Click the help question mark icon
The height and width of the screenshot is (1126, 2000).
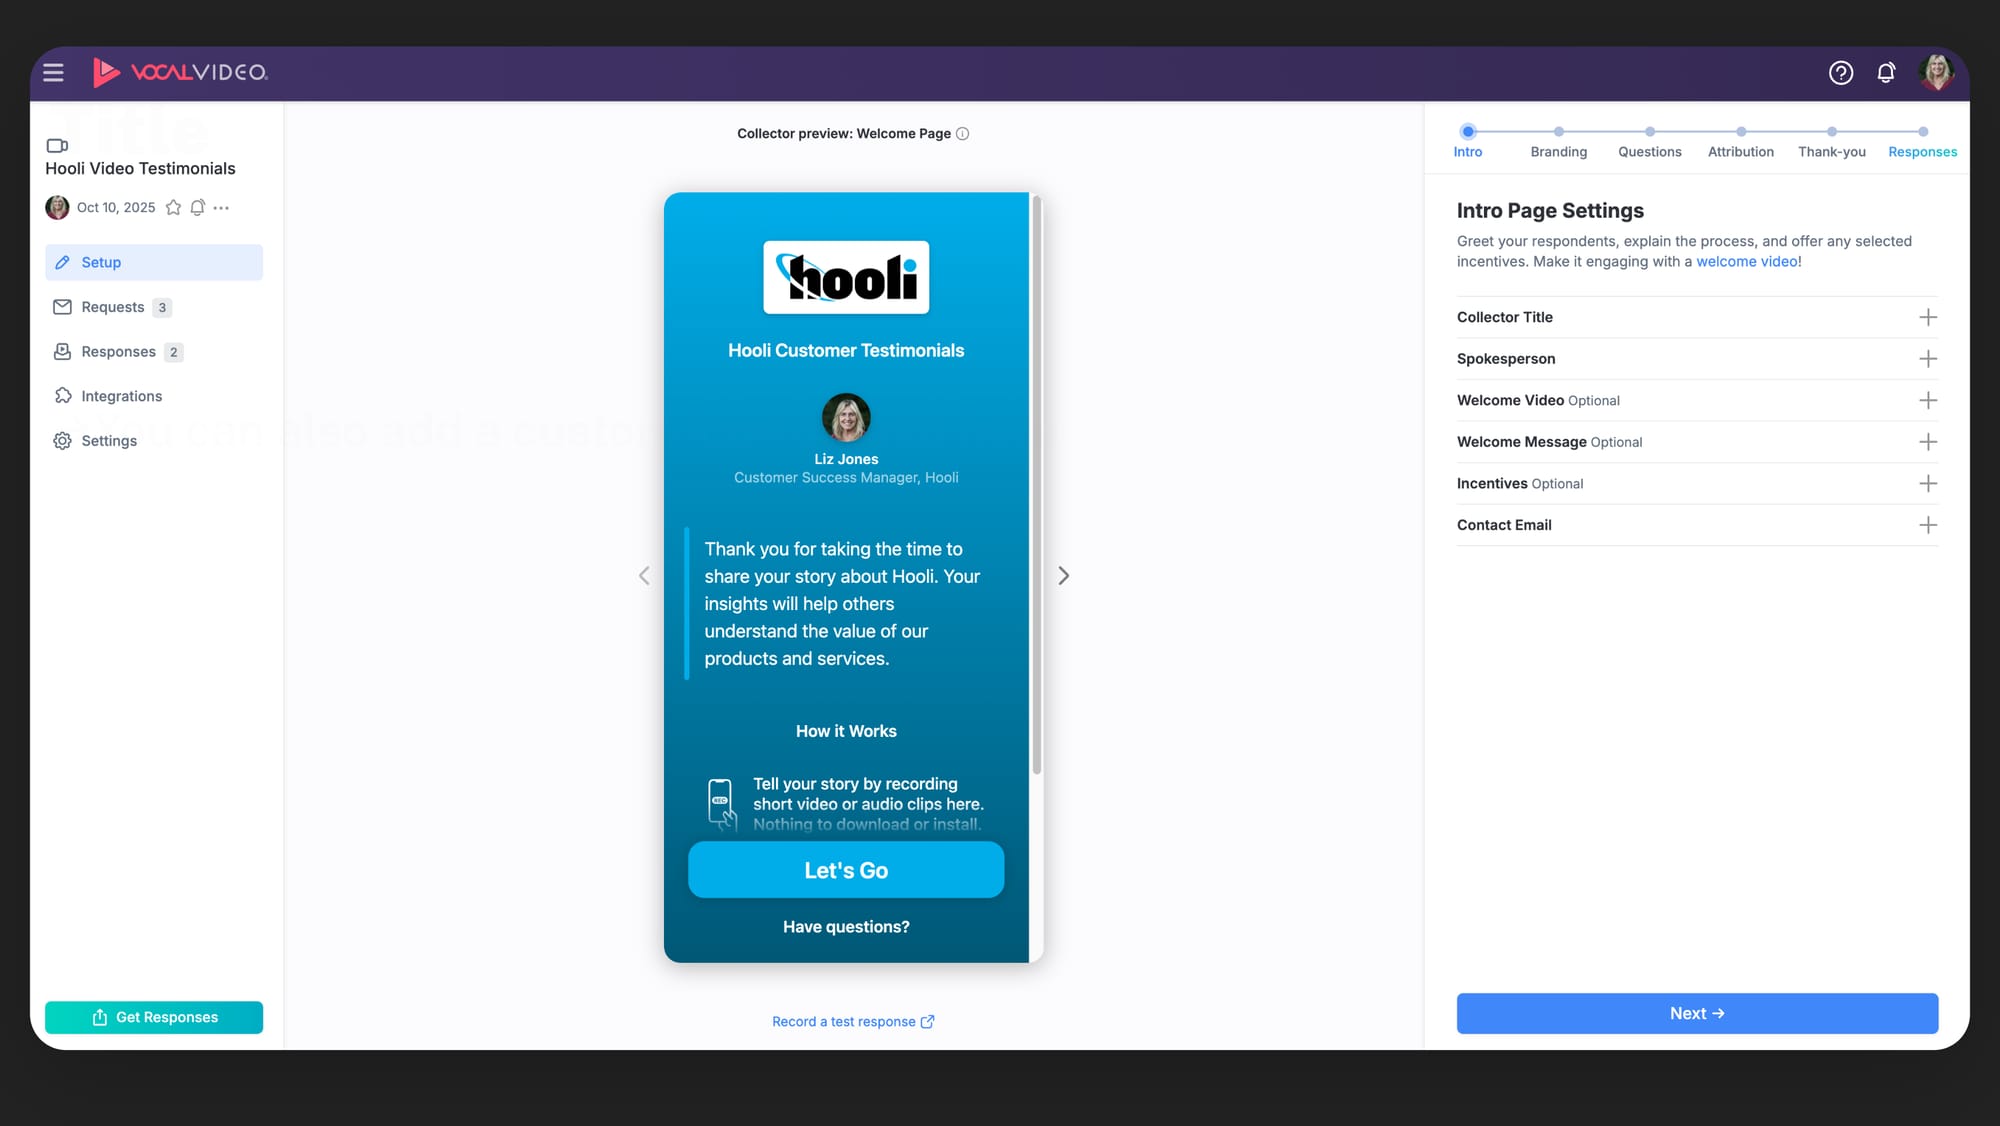pyautogui.click(x=1840, y=72)
